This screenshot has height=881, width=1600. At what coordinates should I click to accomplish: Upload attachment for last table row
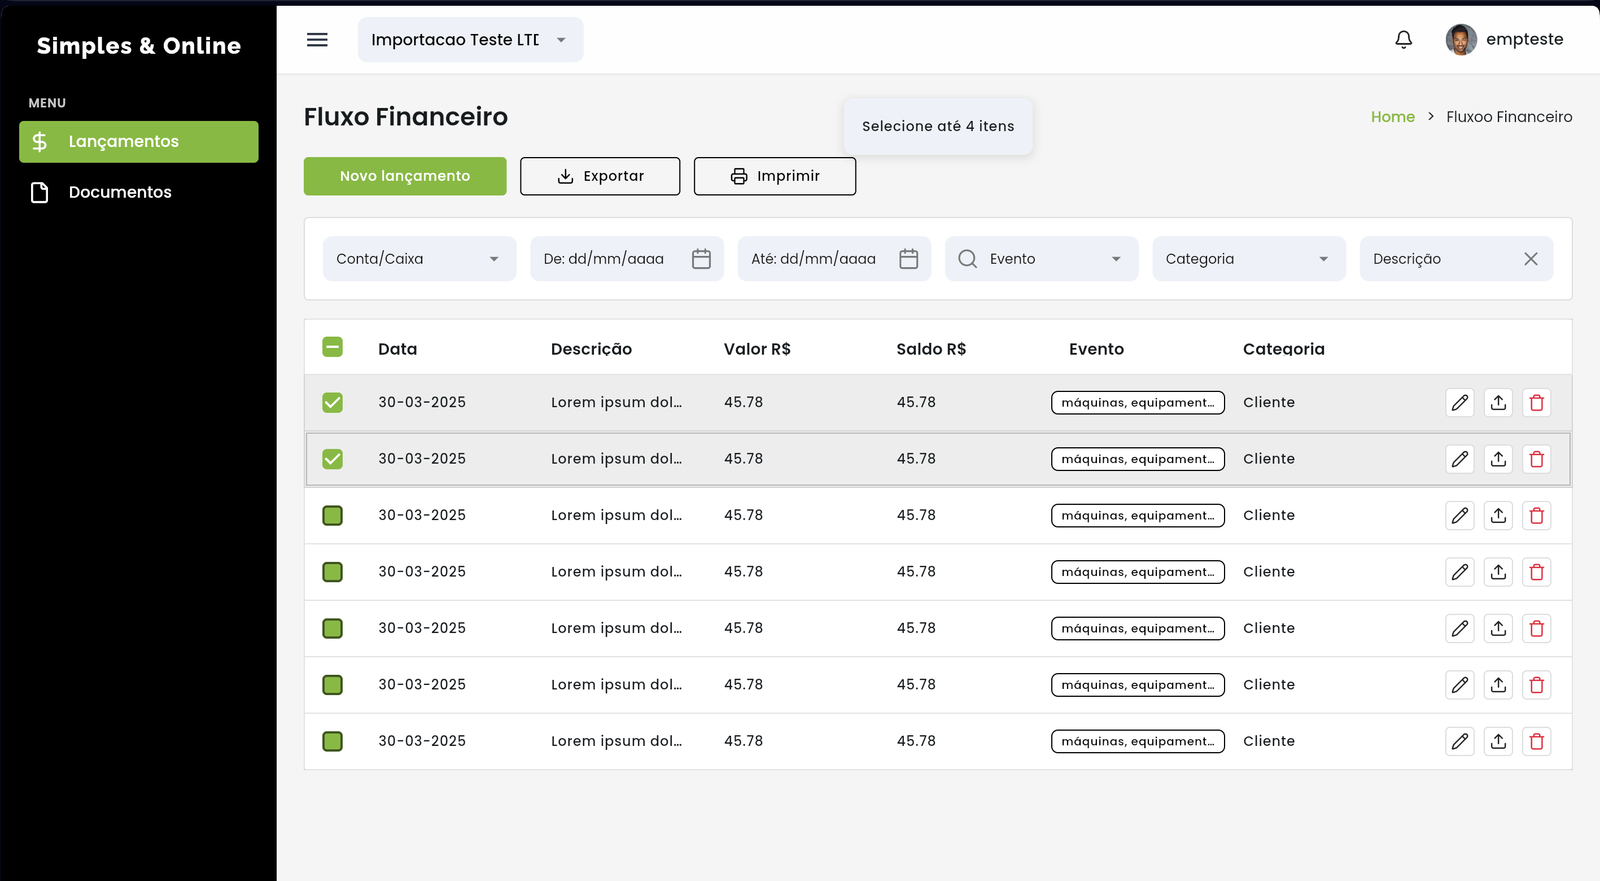pyautogui.click(x=1498, y=742)
